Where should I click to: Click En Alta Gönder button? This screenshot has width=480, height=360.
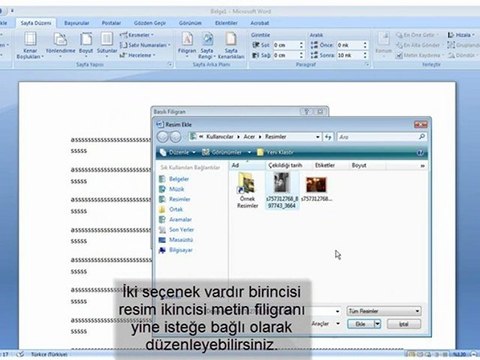[x=419, y=45]
